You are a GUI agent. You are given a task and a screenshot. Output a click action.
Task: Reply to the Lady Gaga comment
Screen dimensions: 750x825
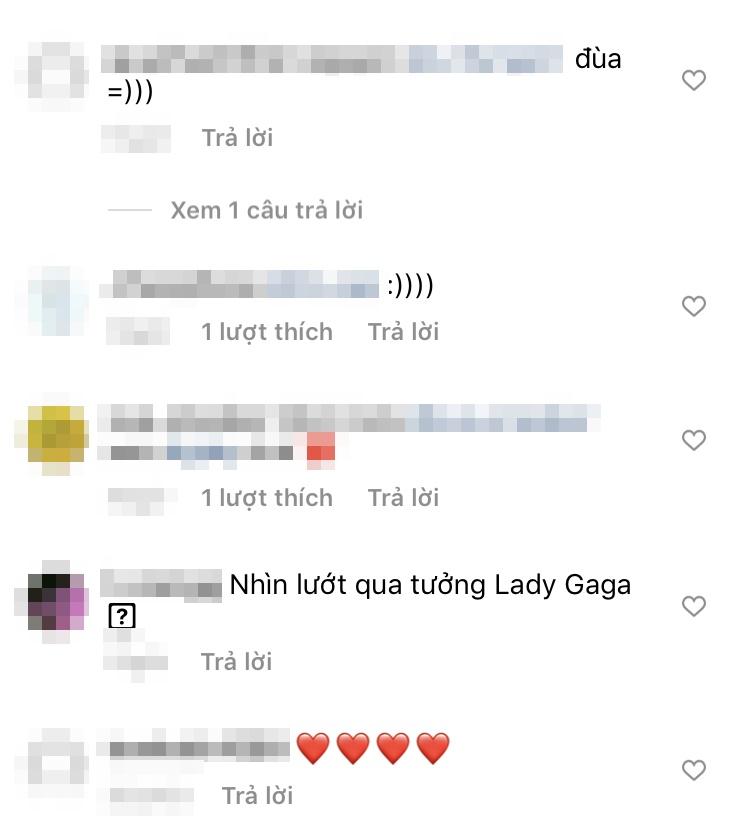click(x=236, y=661)
